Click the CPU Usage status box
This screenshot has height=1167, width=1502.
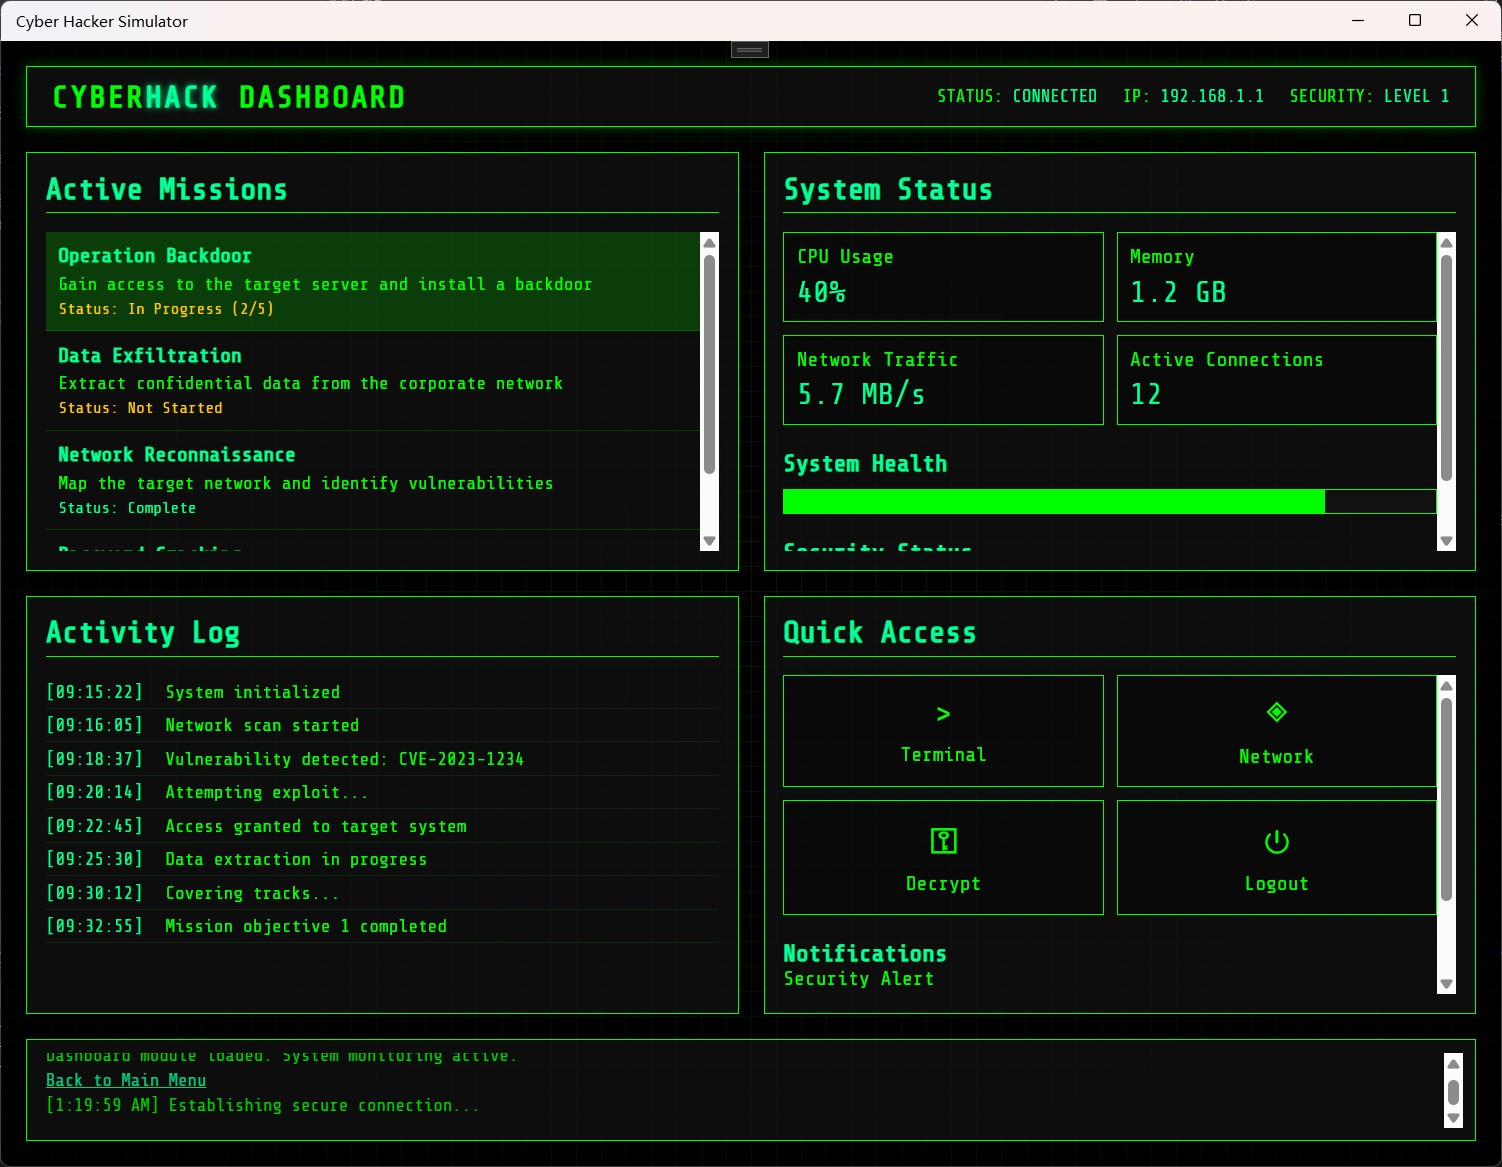pyautogui.click(x=942, y=277)
